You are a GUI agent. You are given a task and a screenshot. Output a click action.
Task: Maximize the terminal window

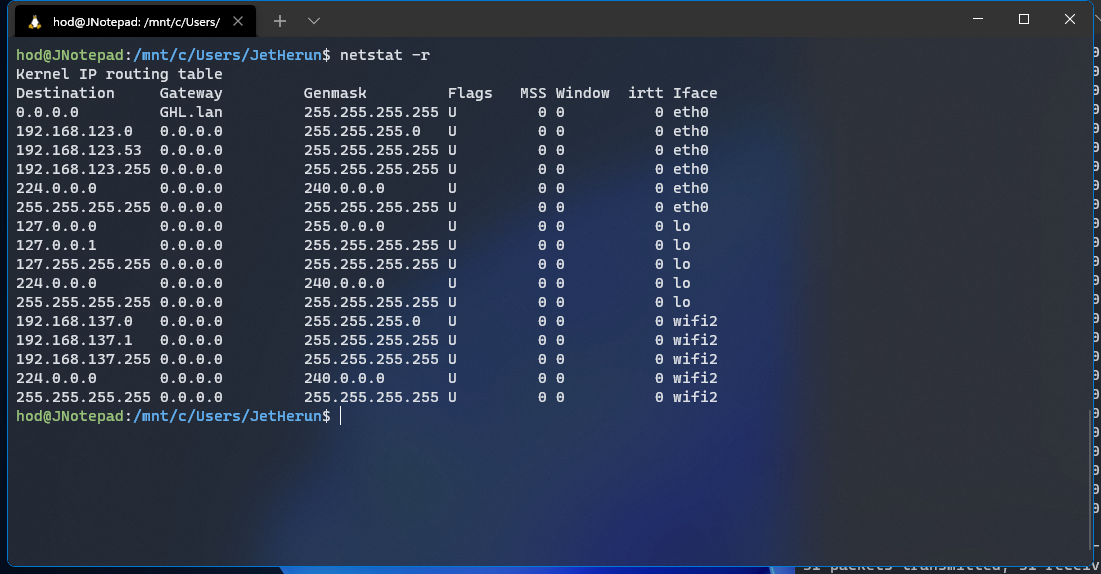point(1024,19)
